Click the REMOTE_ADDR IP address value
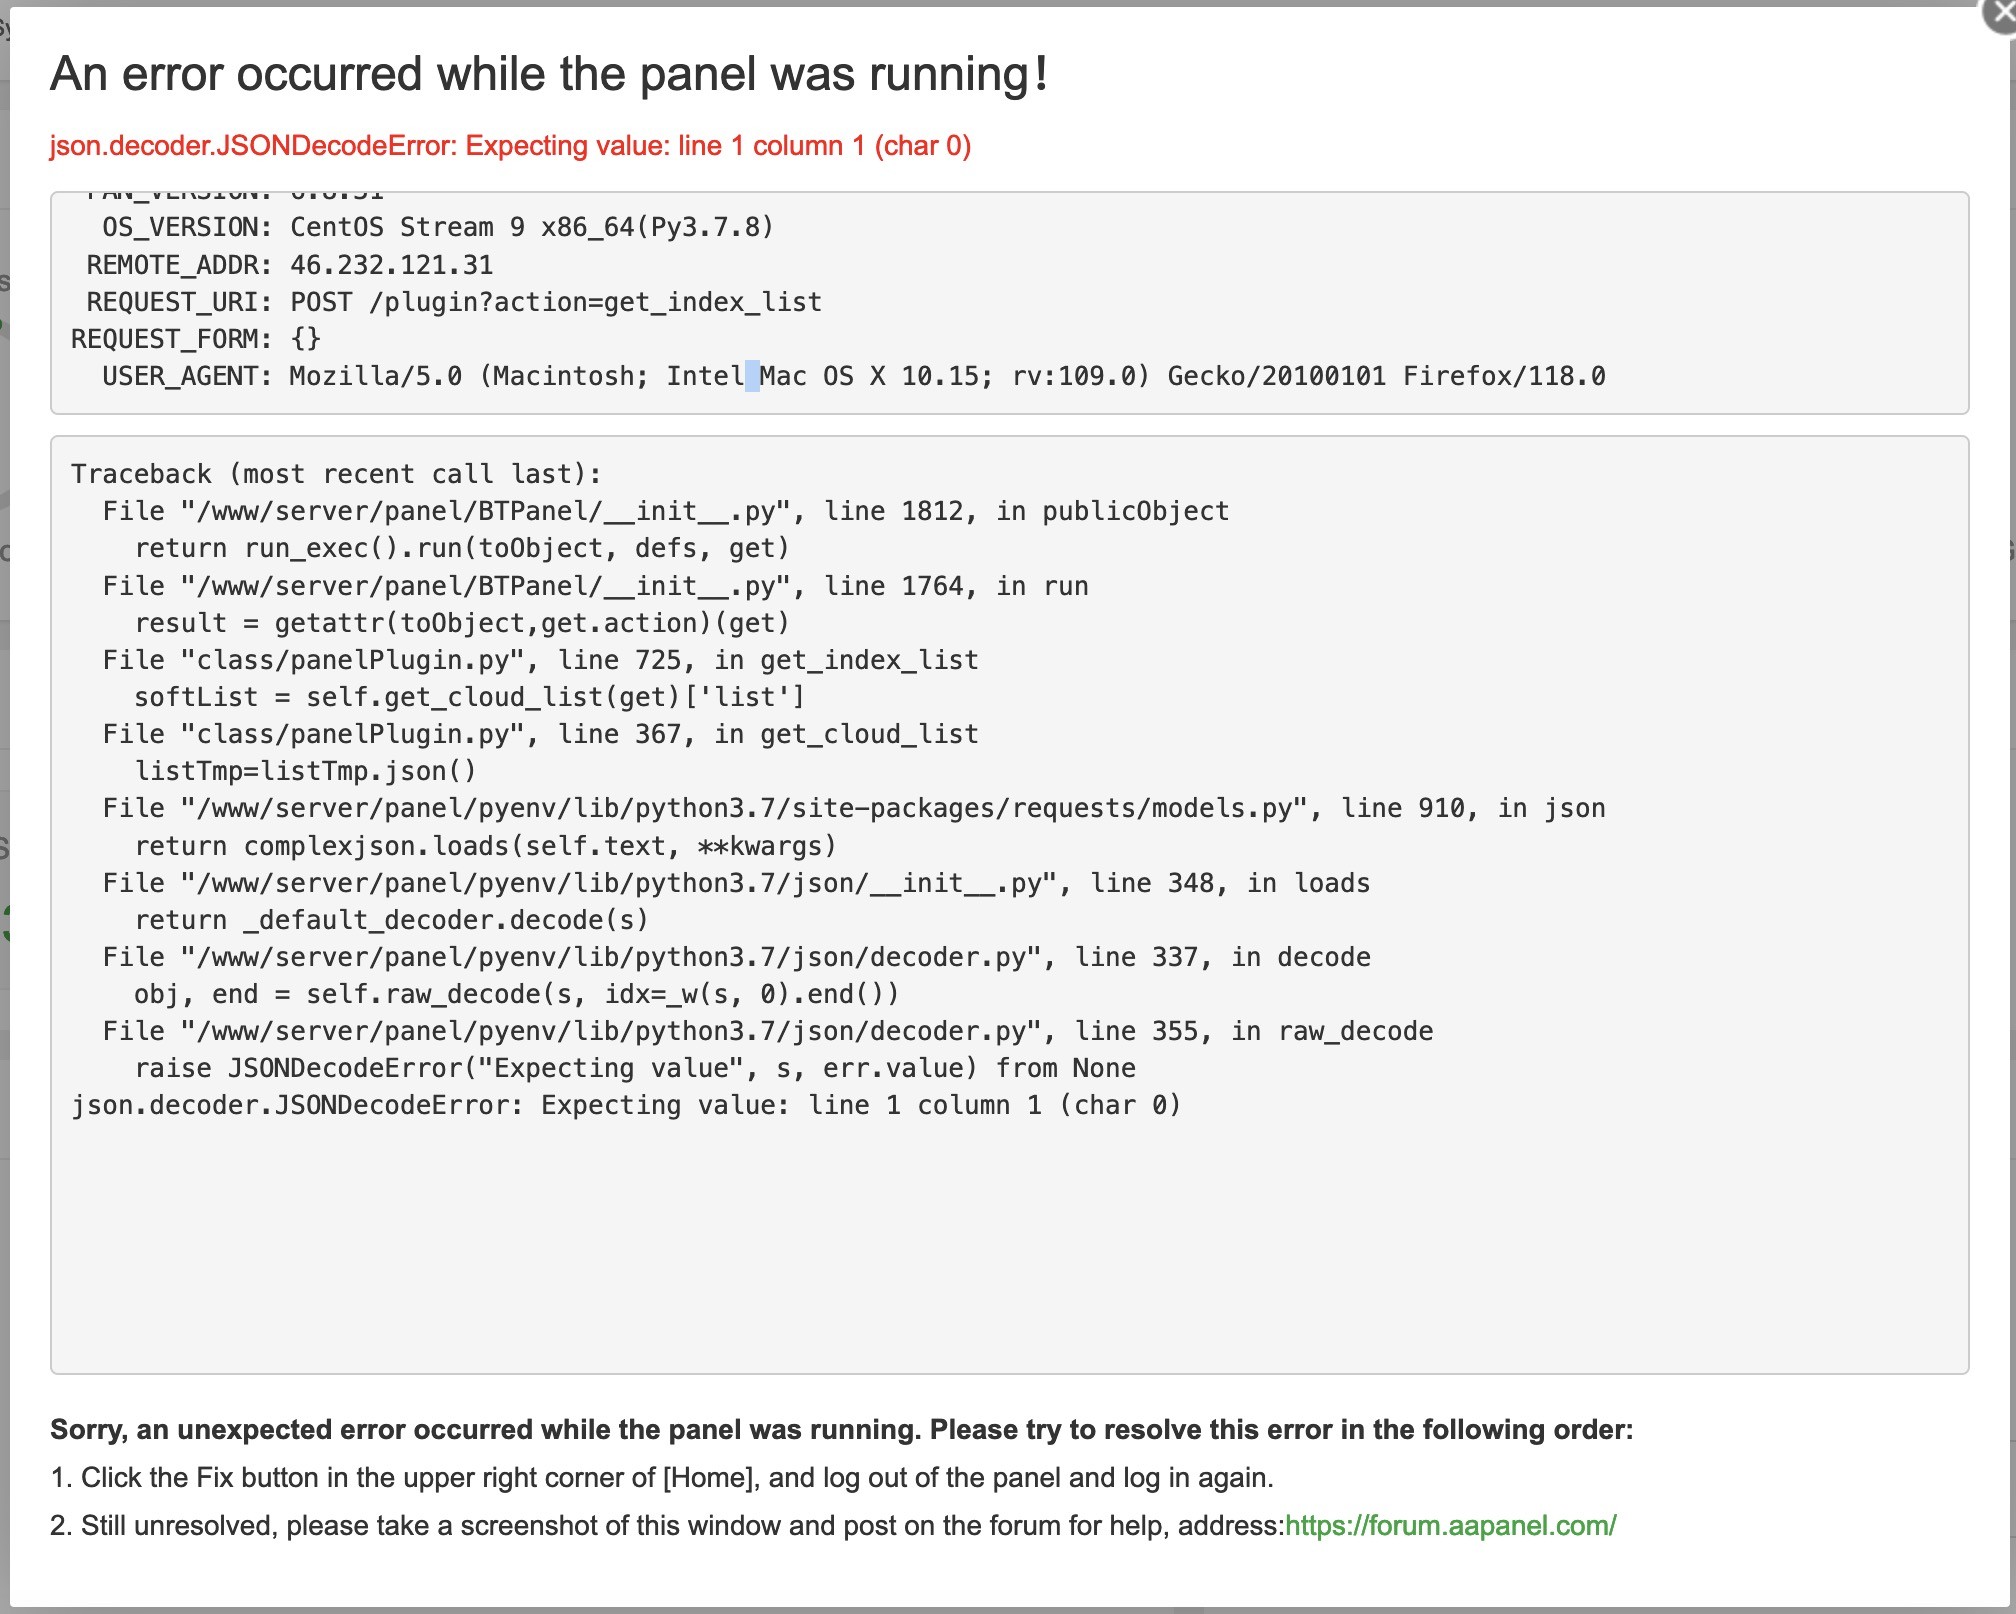 click(x=391, y=265)
